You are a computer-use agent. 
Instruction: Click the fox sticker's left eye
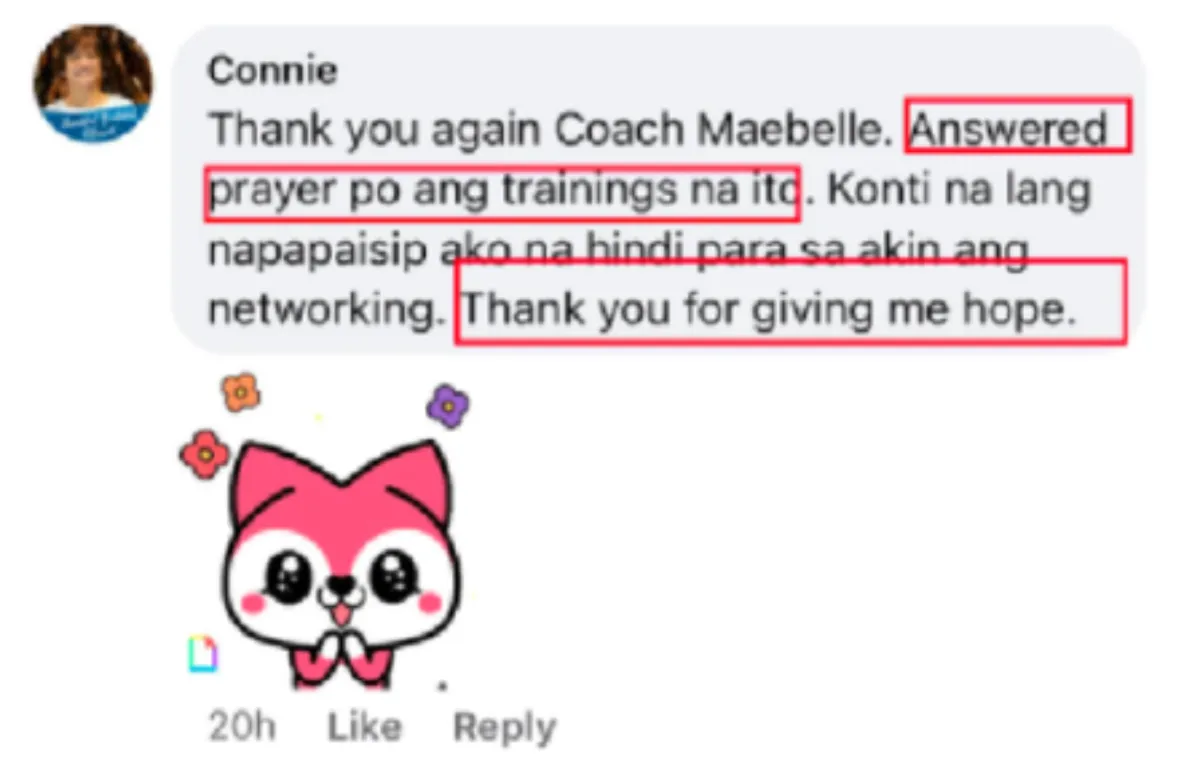(x=289, y=576)
